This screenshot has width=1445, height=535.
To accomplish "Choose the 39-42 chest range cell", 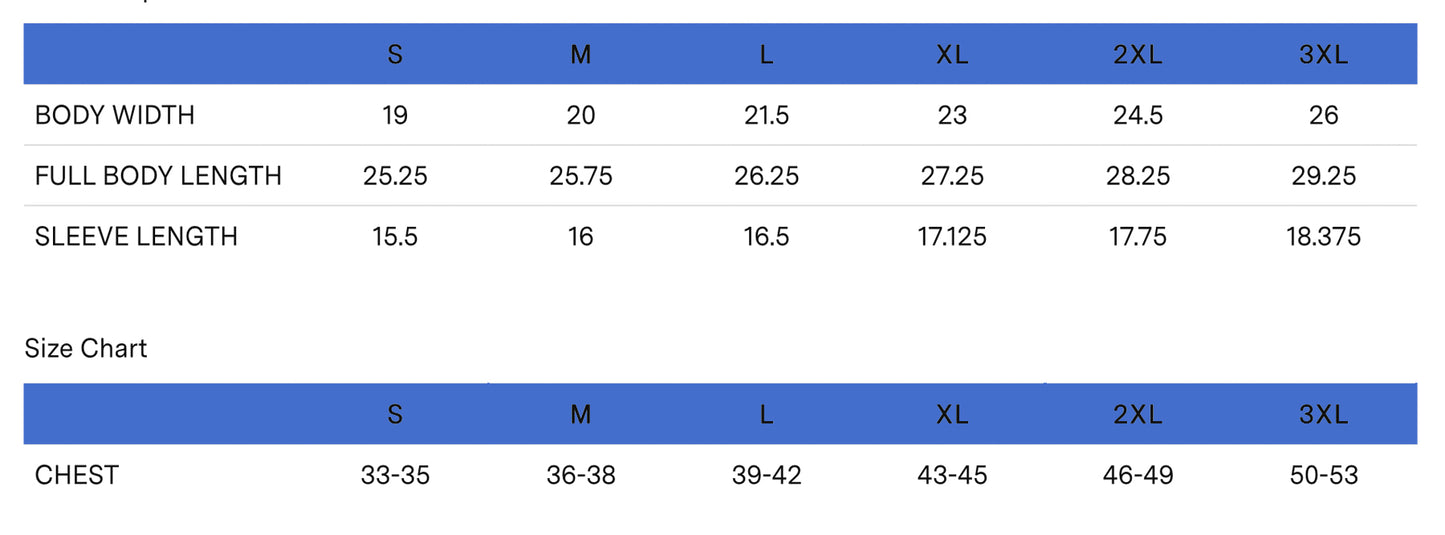I will [x=766, y=475].
